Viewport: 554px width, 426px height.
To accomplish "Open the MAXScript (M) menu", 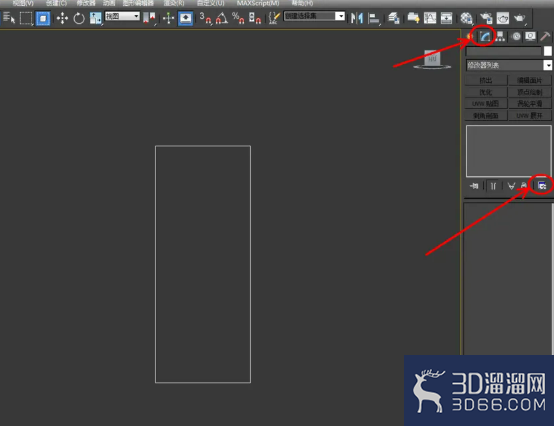I will click(x=258, y=3).
